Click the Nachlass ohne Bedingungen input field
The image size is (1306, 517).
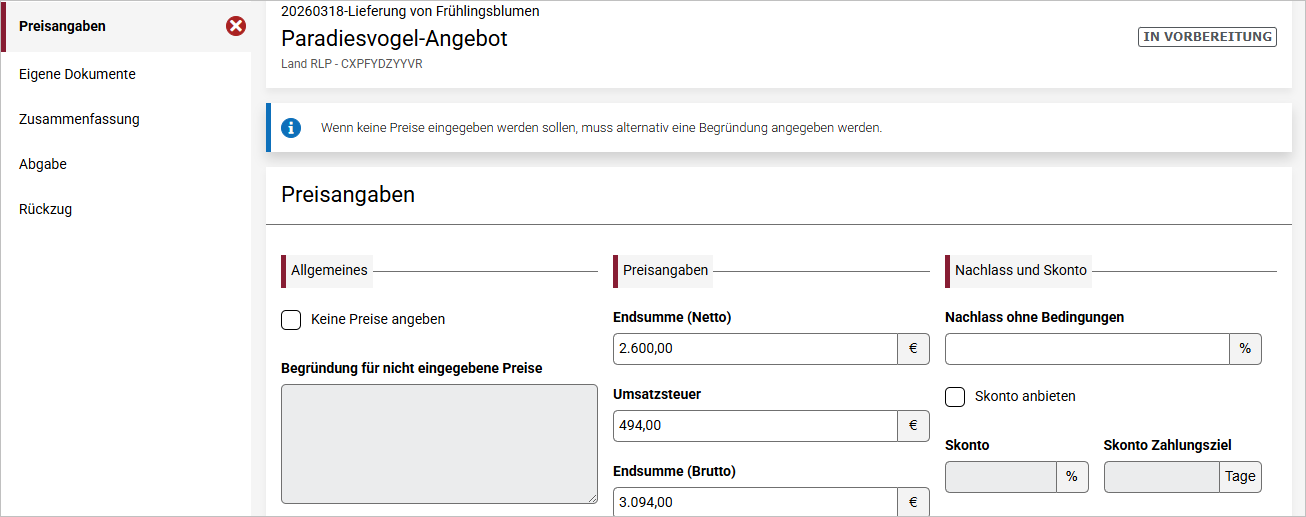pos(1087,349)
